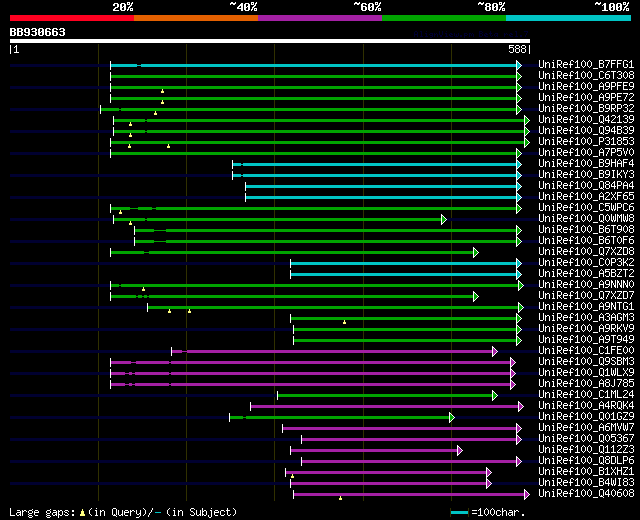Click the BB930663 query name
This screenshot has height=520, width=640.
point(38,32)
